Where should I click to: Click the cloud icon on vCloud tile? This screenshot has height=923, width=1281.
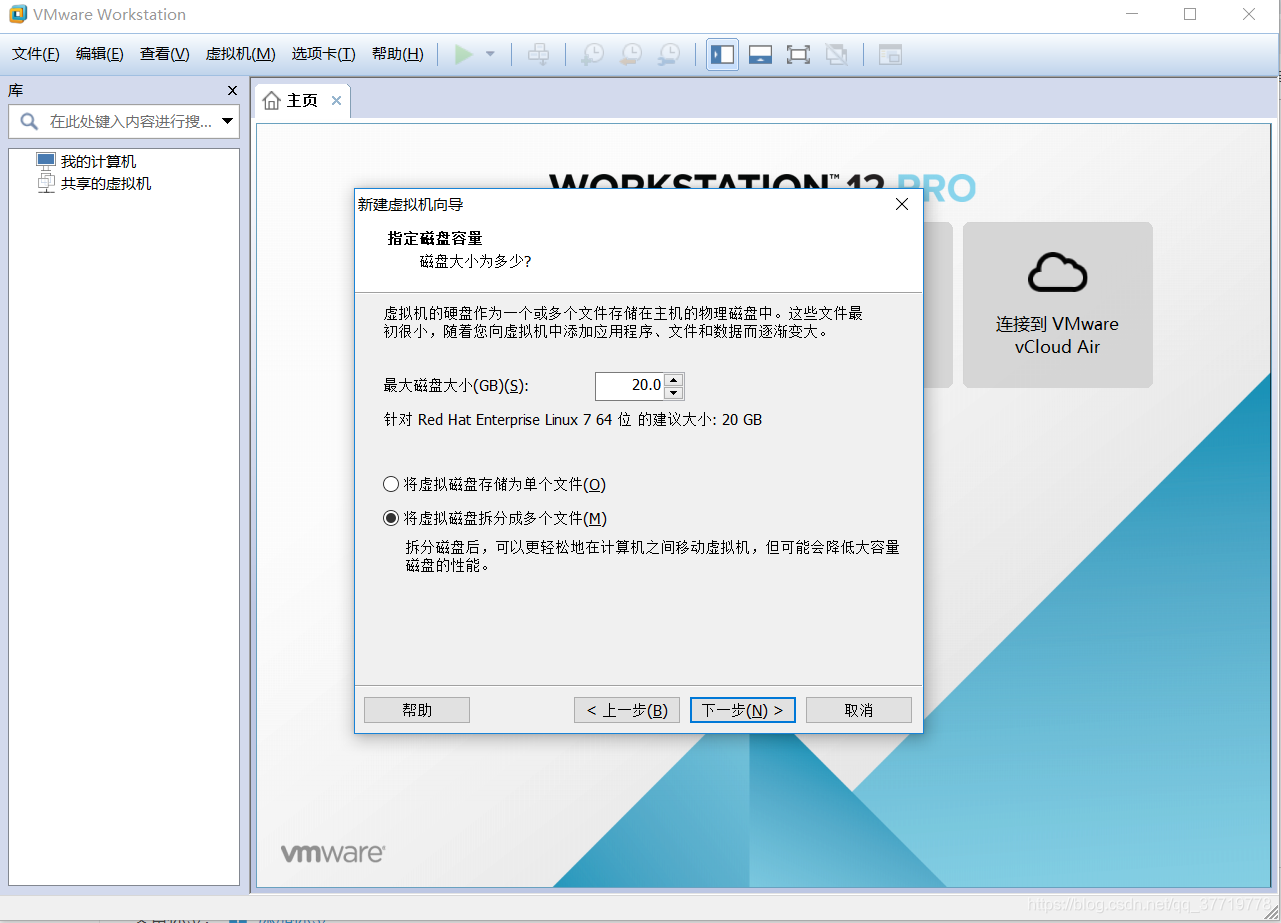pos(1058,271)
